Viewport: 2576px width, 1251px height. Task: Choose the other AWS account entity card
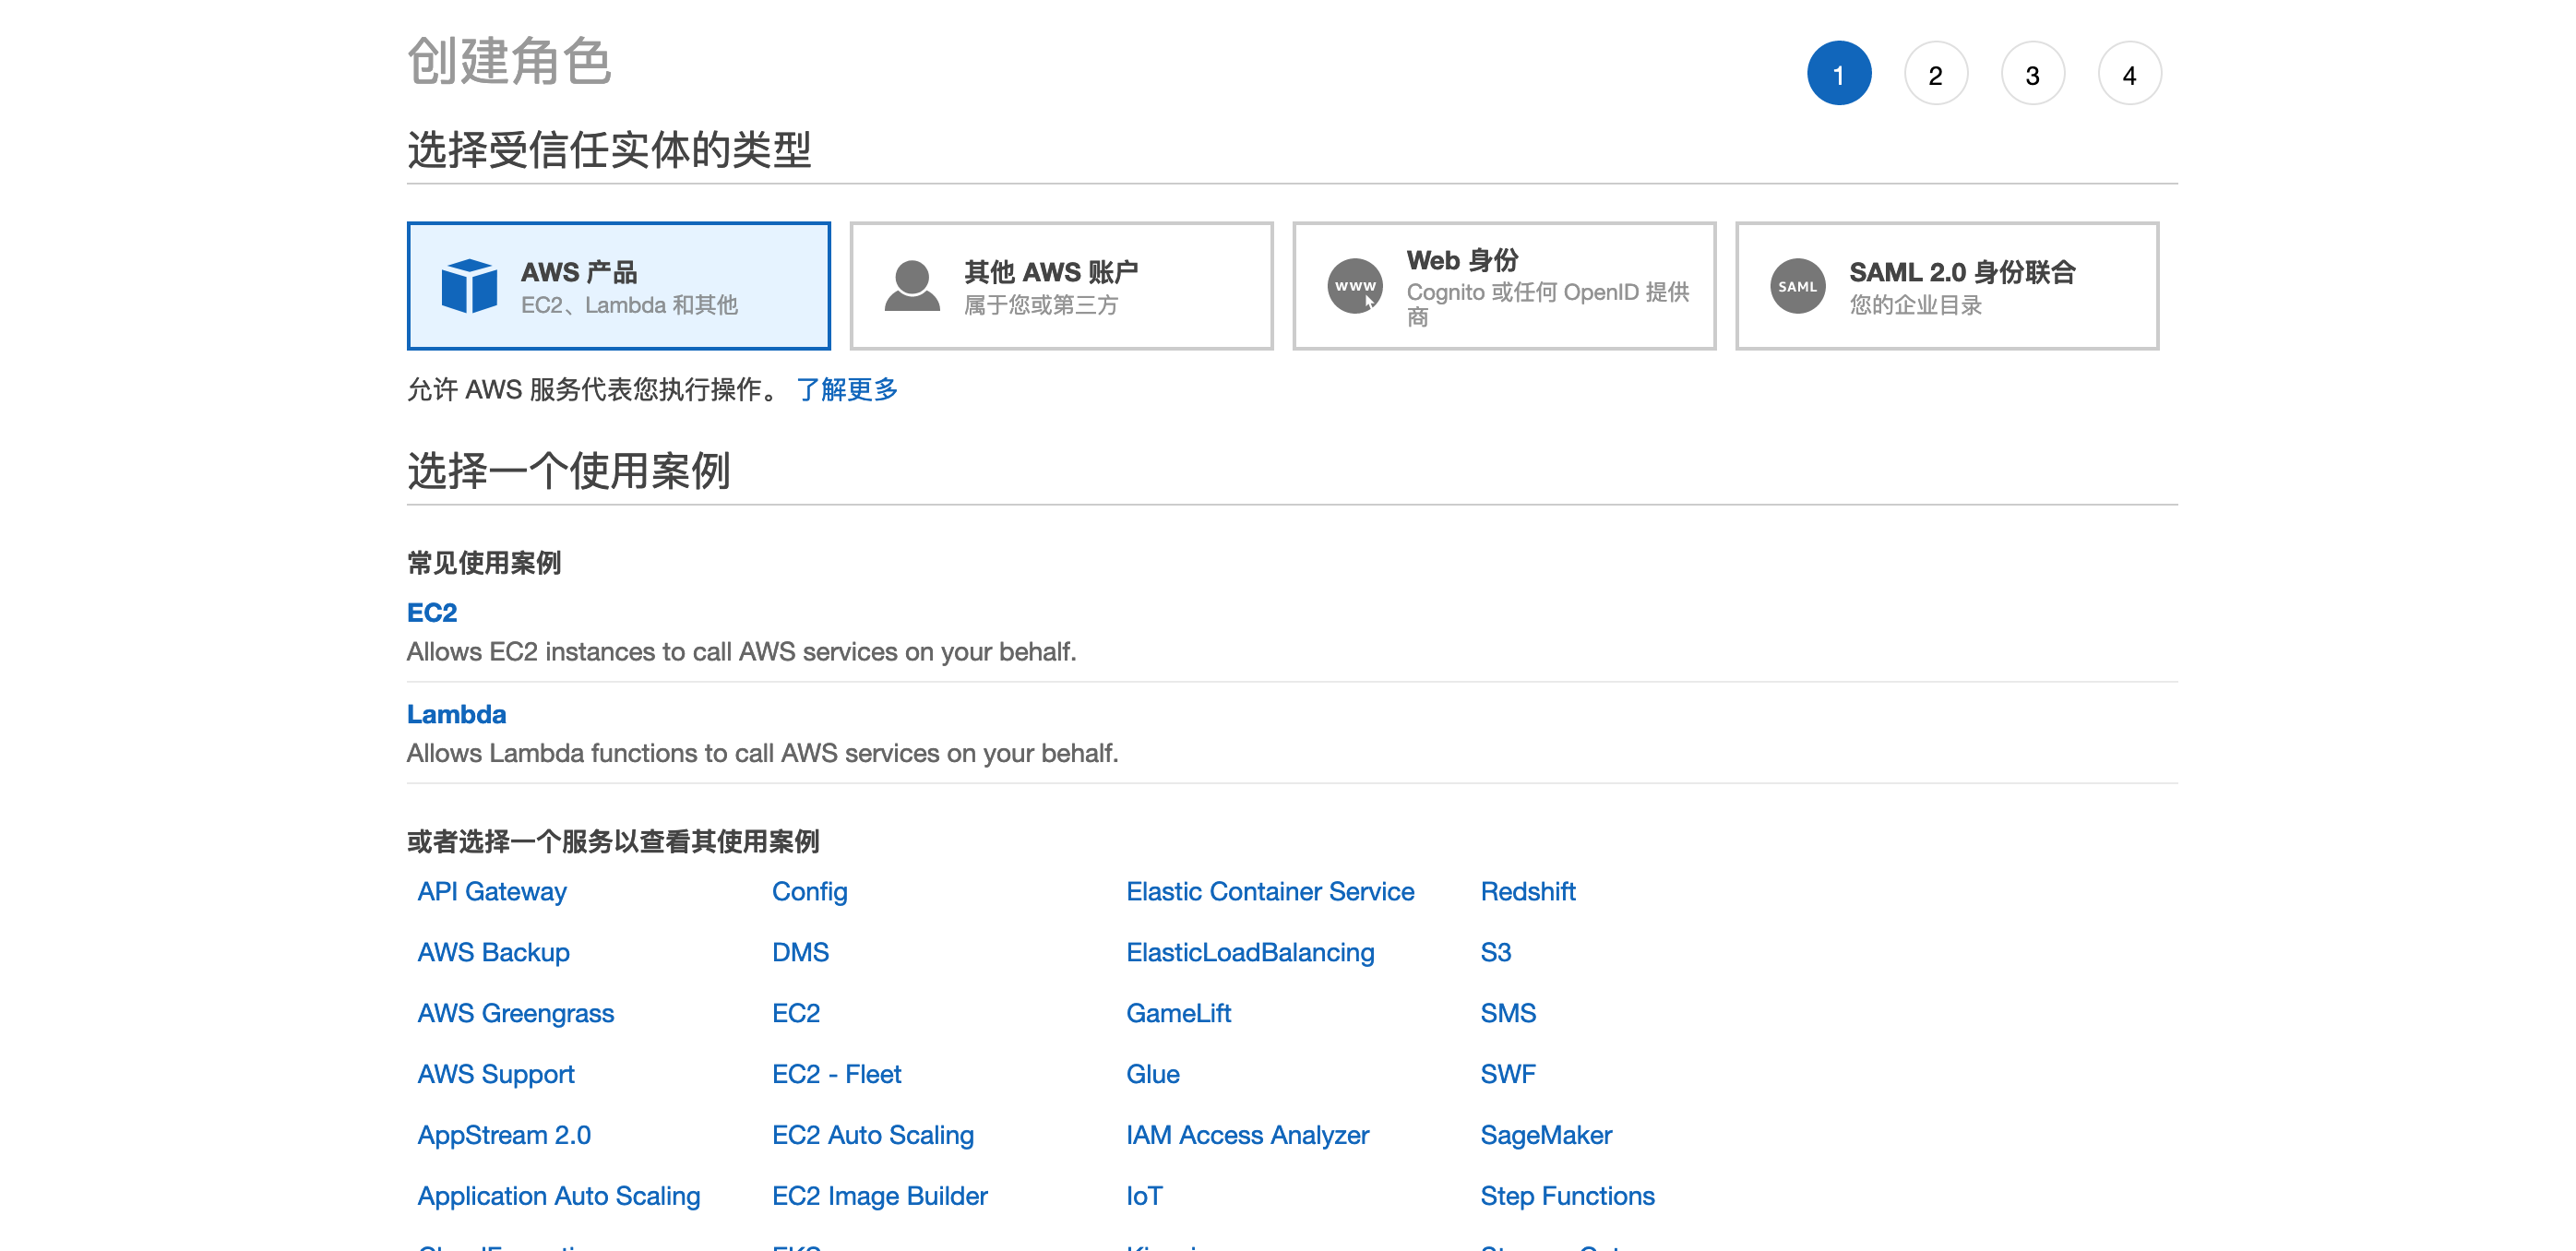1061,287
